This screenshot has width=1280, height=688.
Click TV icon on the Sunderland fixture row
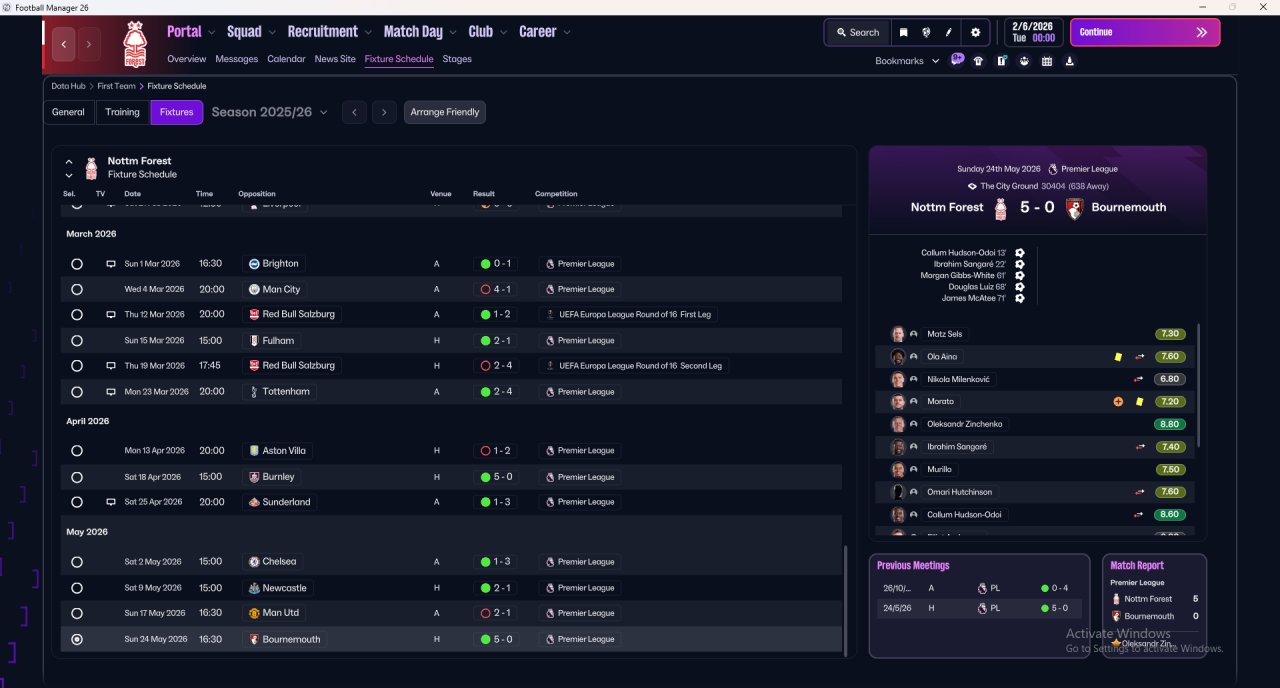[111, 502]
